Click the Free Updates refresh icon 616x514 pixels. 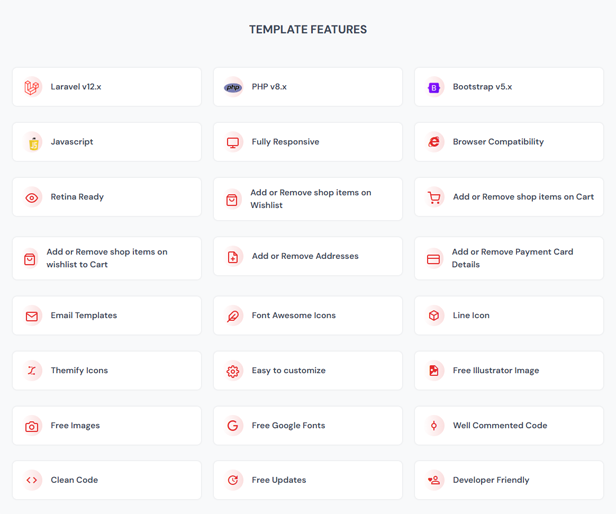click(233, 480)
